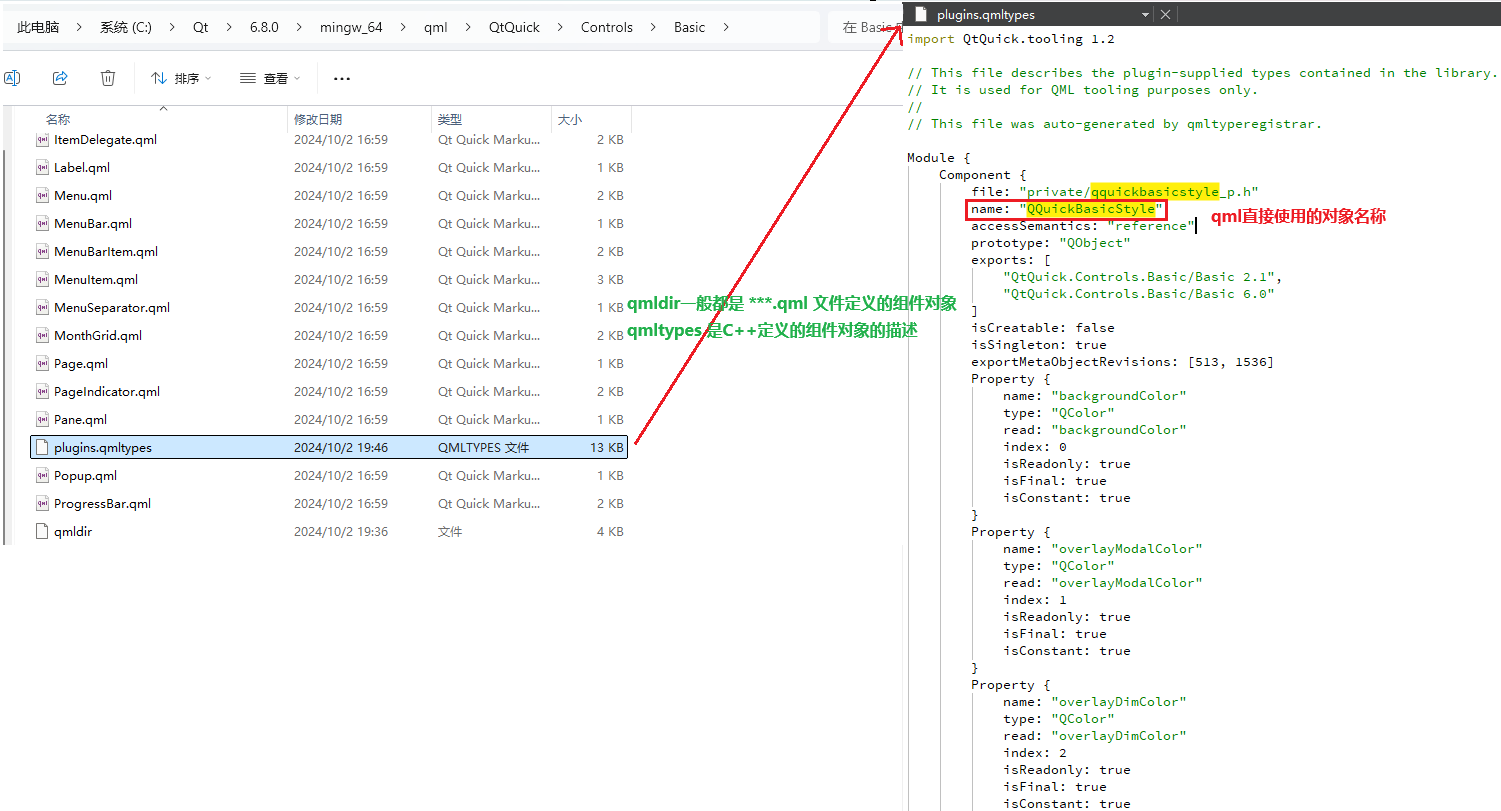Click the QMLTYPES 文件 type cell

coord(483,447)
